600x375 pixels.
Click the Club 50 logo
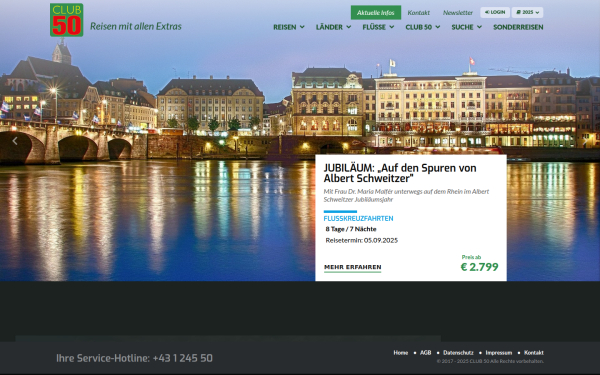[x=67, y=20]
